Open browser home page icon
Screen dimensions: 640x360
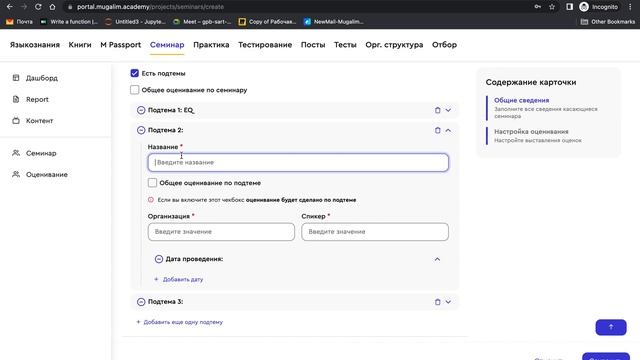point(52,7)
